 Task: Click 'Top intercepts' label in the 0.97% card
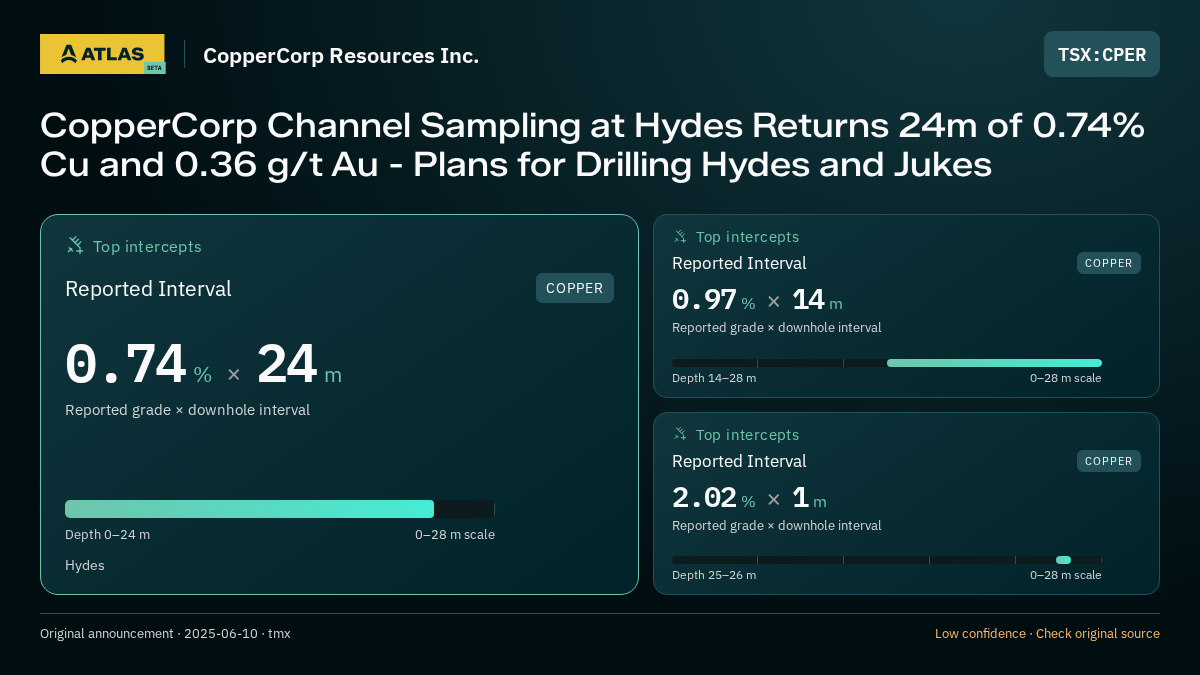click(x=748, y=237)
